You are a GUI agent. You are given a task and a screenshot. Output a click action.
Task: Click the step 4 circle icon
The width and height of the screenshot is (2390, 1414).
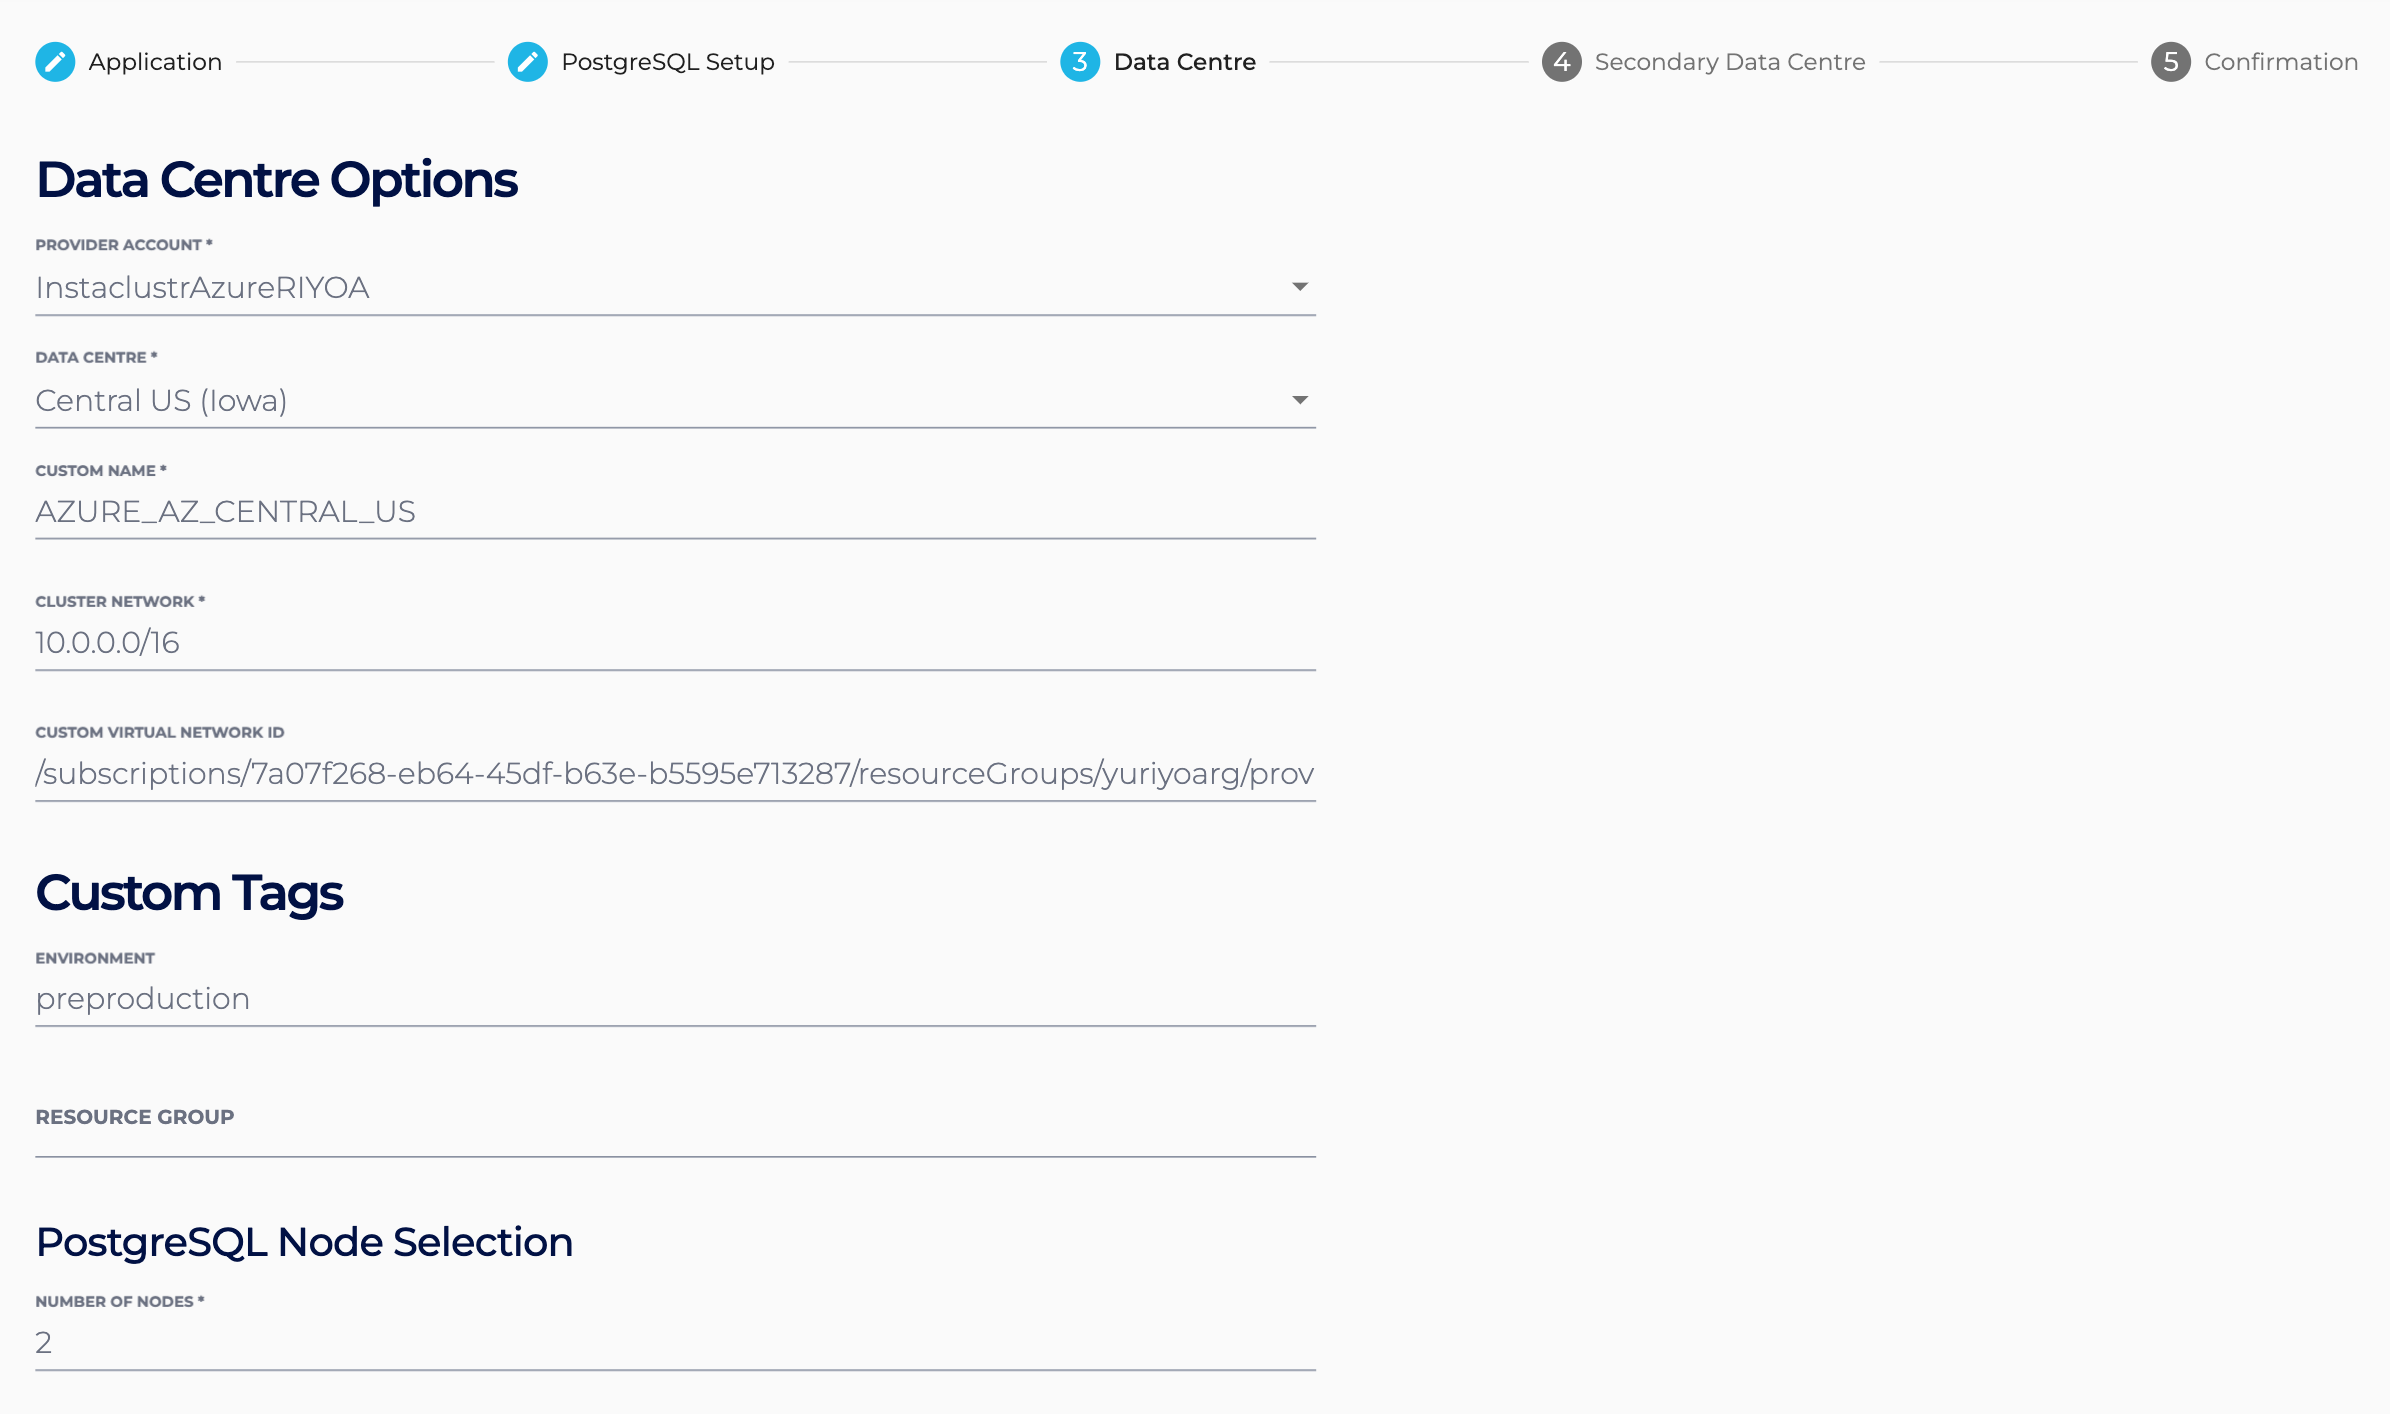pyautogui.click(x=1561, y=62)
